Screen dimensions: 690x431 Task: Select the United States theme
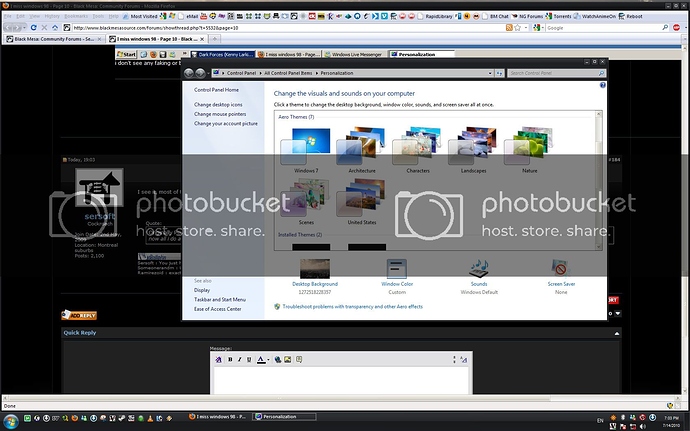[x=362, y=202]
